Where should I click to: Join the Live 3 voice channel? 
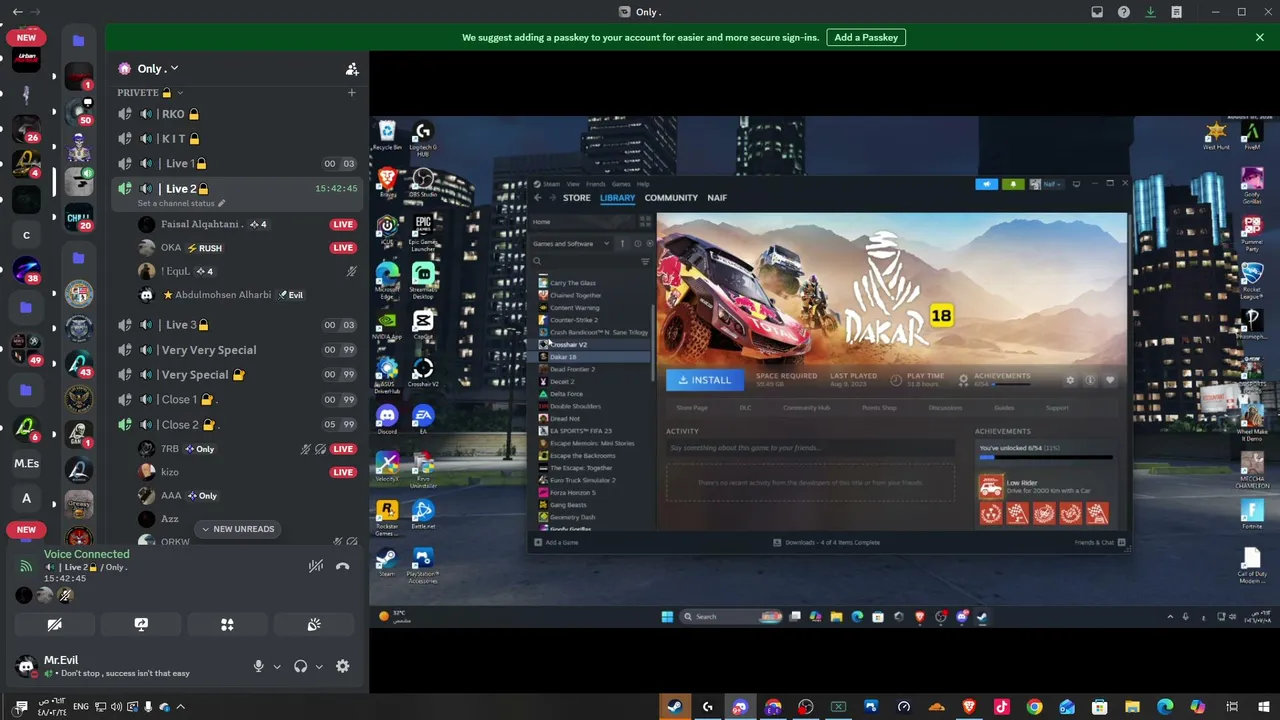pos(238,325)
